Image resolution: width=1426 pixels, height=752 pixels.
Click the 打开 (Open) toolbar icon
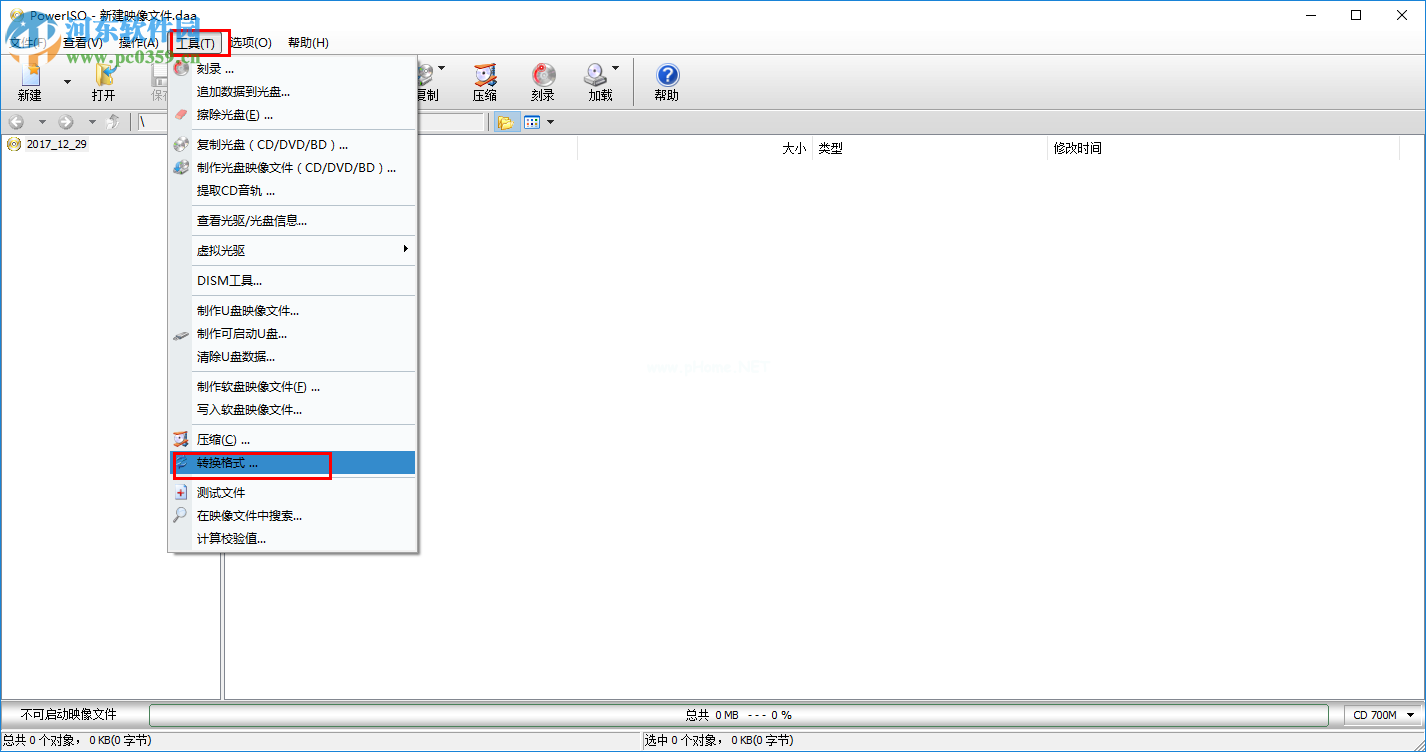click(x=103, y=82)
